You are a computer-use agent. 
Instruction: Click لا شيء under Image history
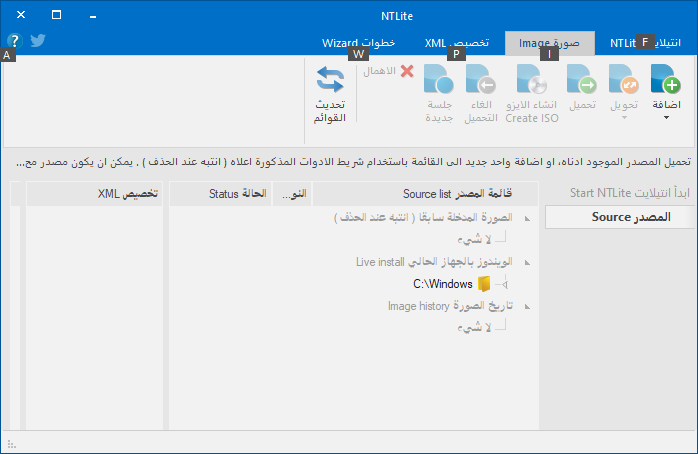point(474,327)
